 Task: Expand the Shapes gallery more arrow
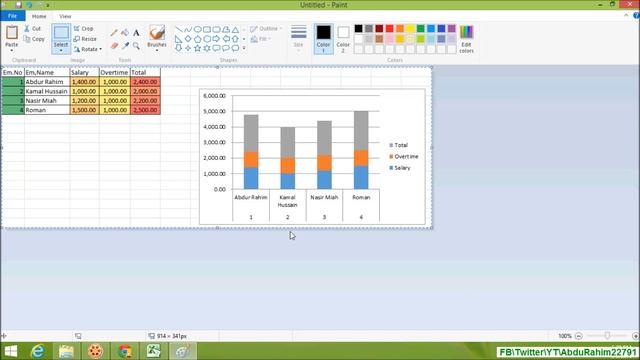pyautogui.click(x=244, y=48)
